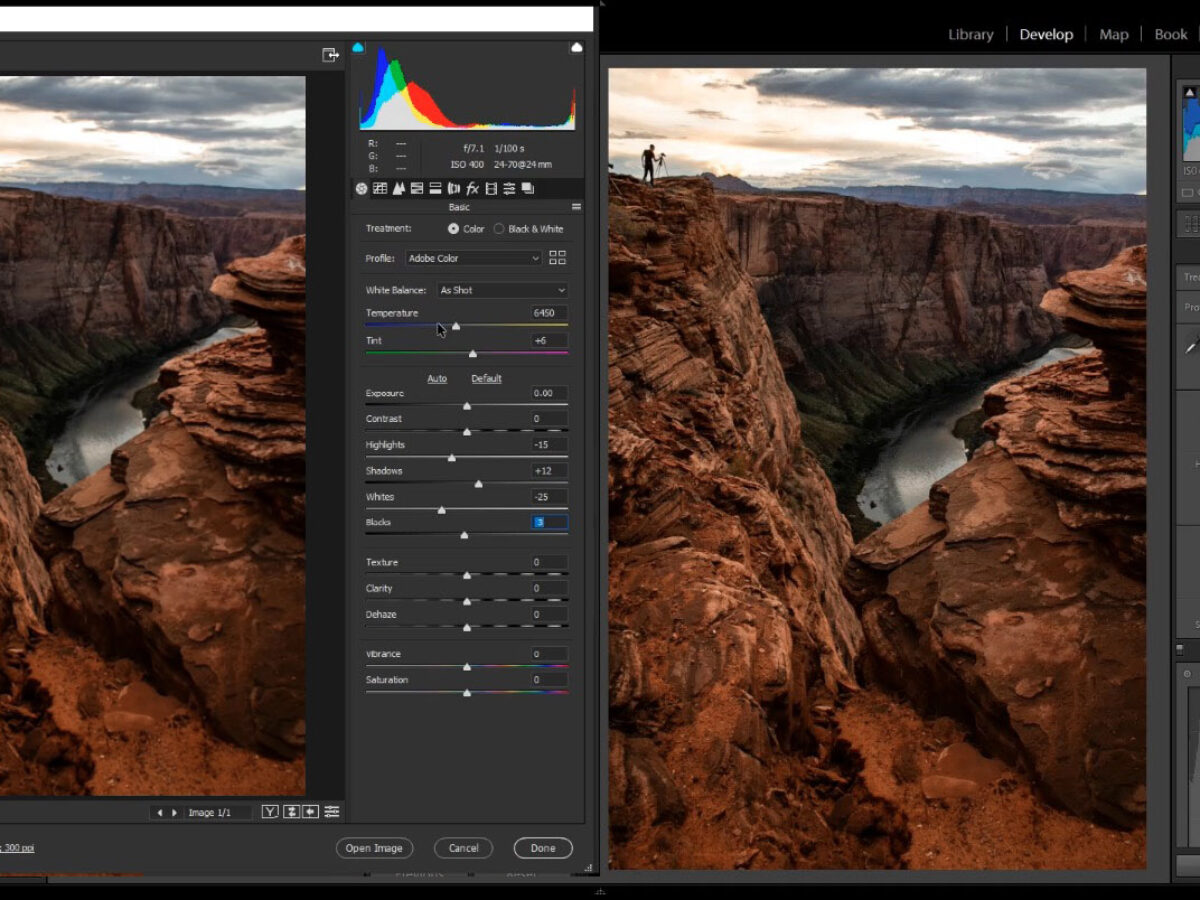1200x900 pixels.
Task: Open the Detail panel icon
Action: click(398, 188)
